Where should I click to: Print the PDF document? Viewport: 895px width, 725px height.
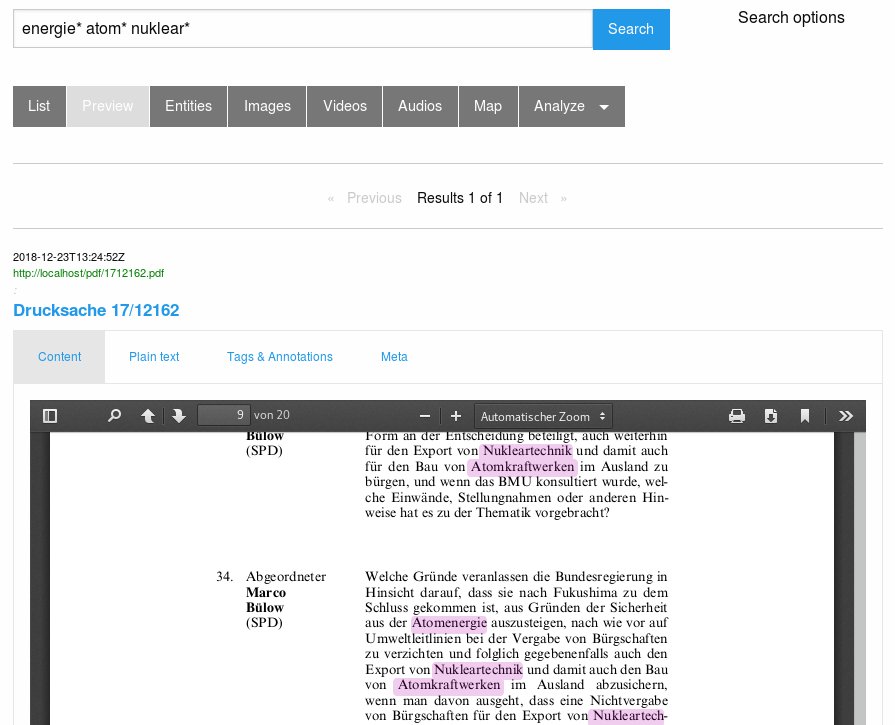[x=737, y=416]
